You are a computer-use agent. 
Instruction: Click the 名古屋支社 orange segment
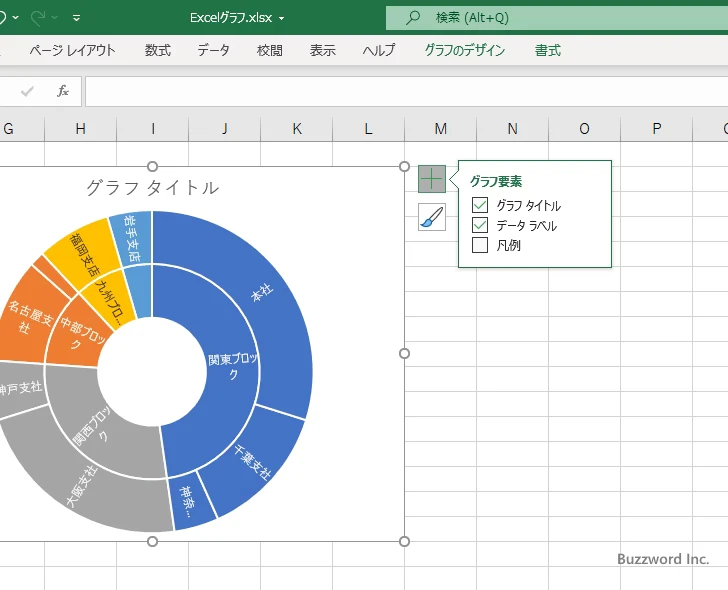pos(28,320)
